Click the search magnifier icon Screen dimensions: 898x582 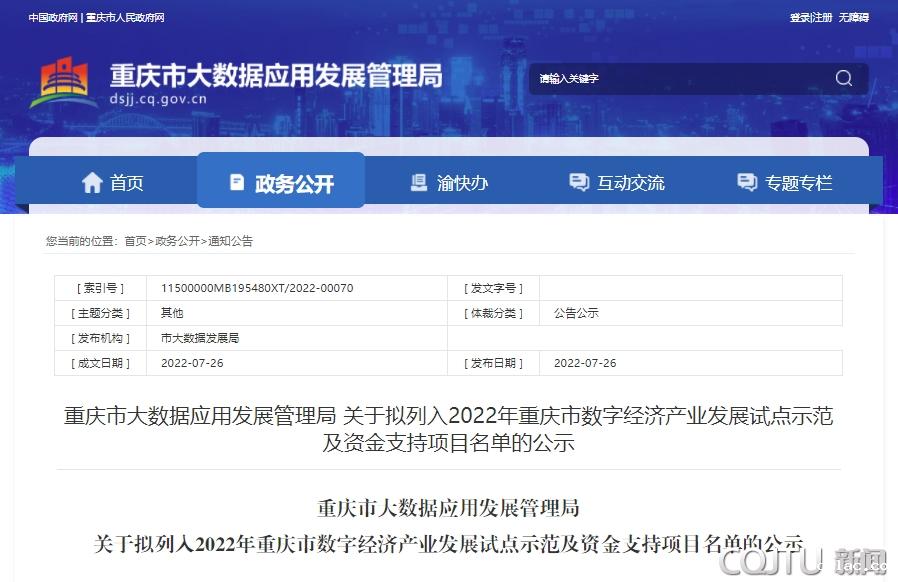tap(844, 79)
